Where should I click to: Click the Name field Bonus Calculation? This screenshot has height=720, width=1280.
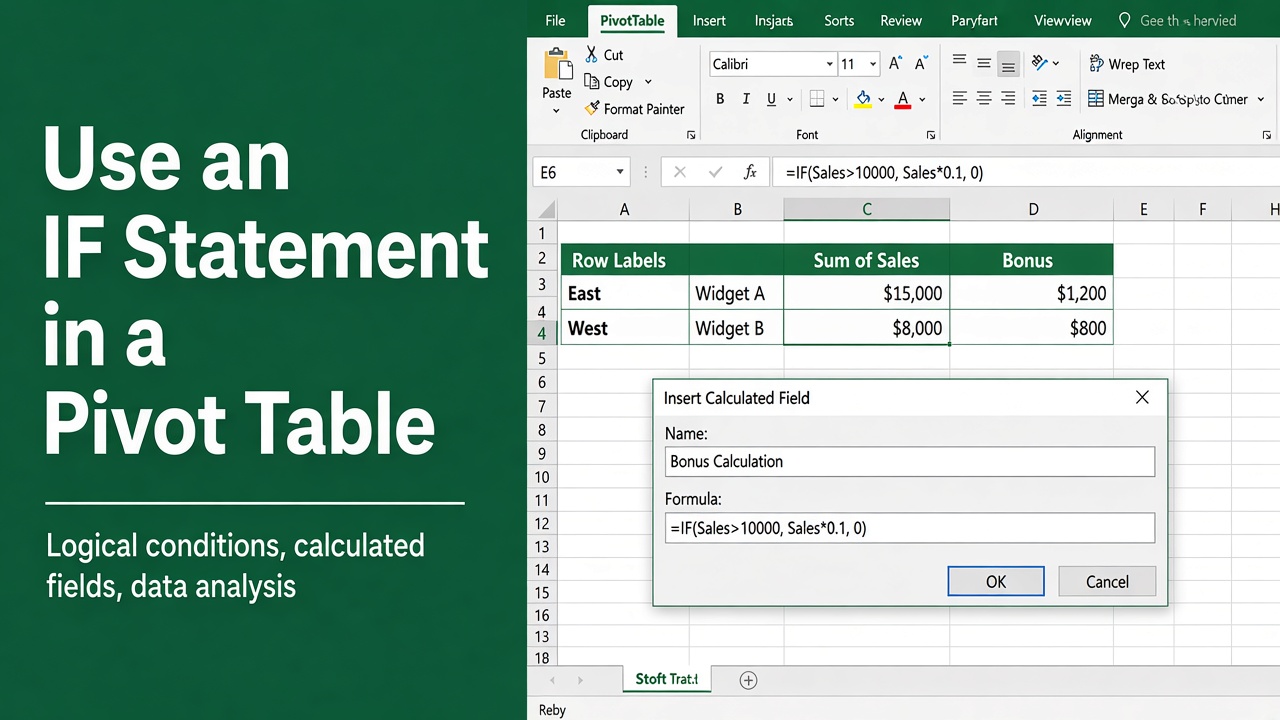910,461
